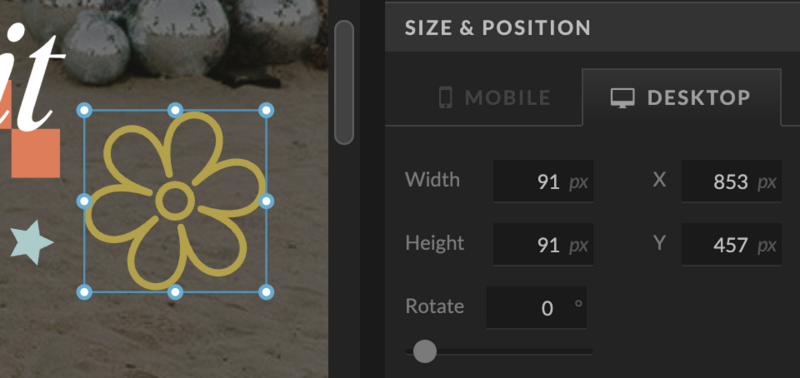The height and width of the screenshot is (378, 800).
Task: Select the light blue star shape
Action: pos(32,242)
